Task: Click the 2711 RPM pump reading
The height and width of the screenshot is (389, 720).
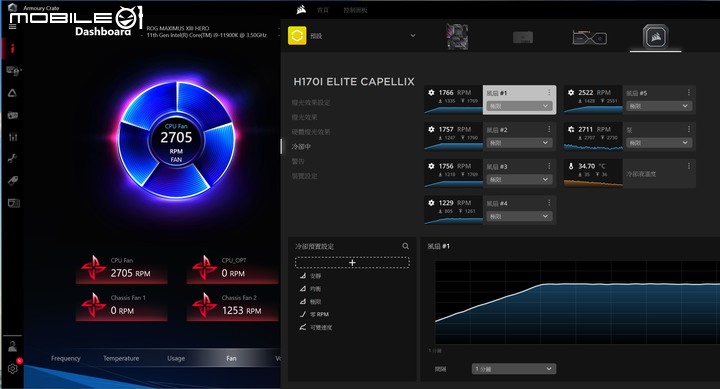Action: click(x=594, y=130)
